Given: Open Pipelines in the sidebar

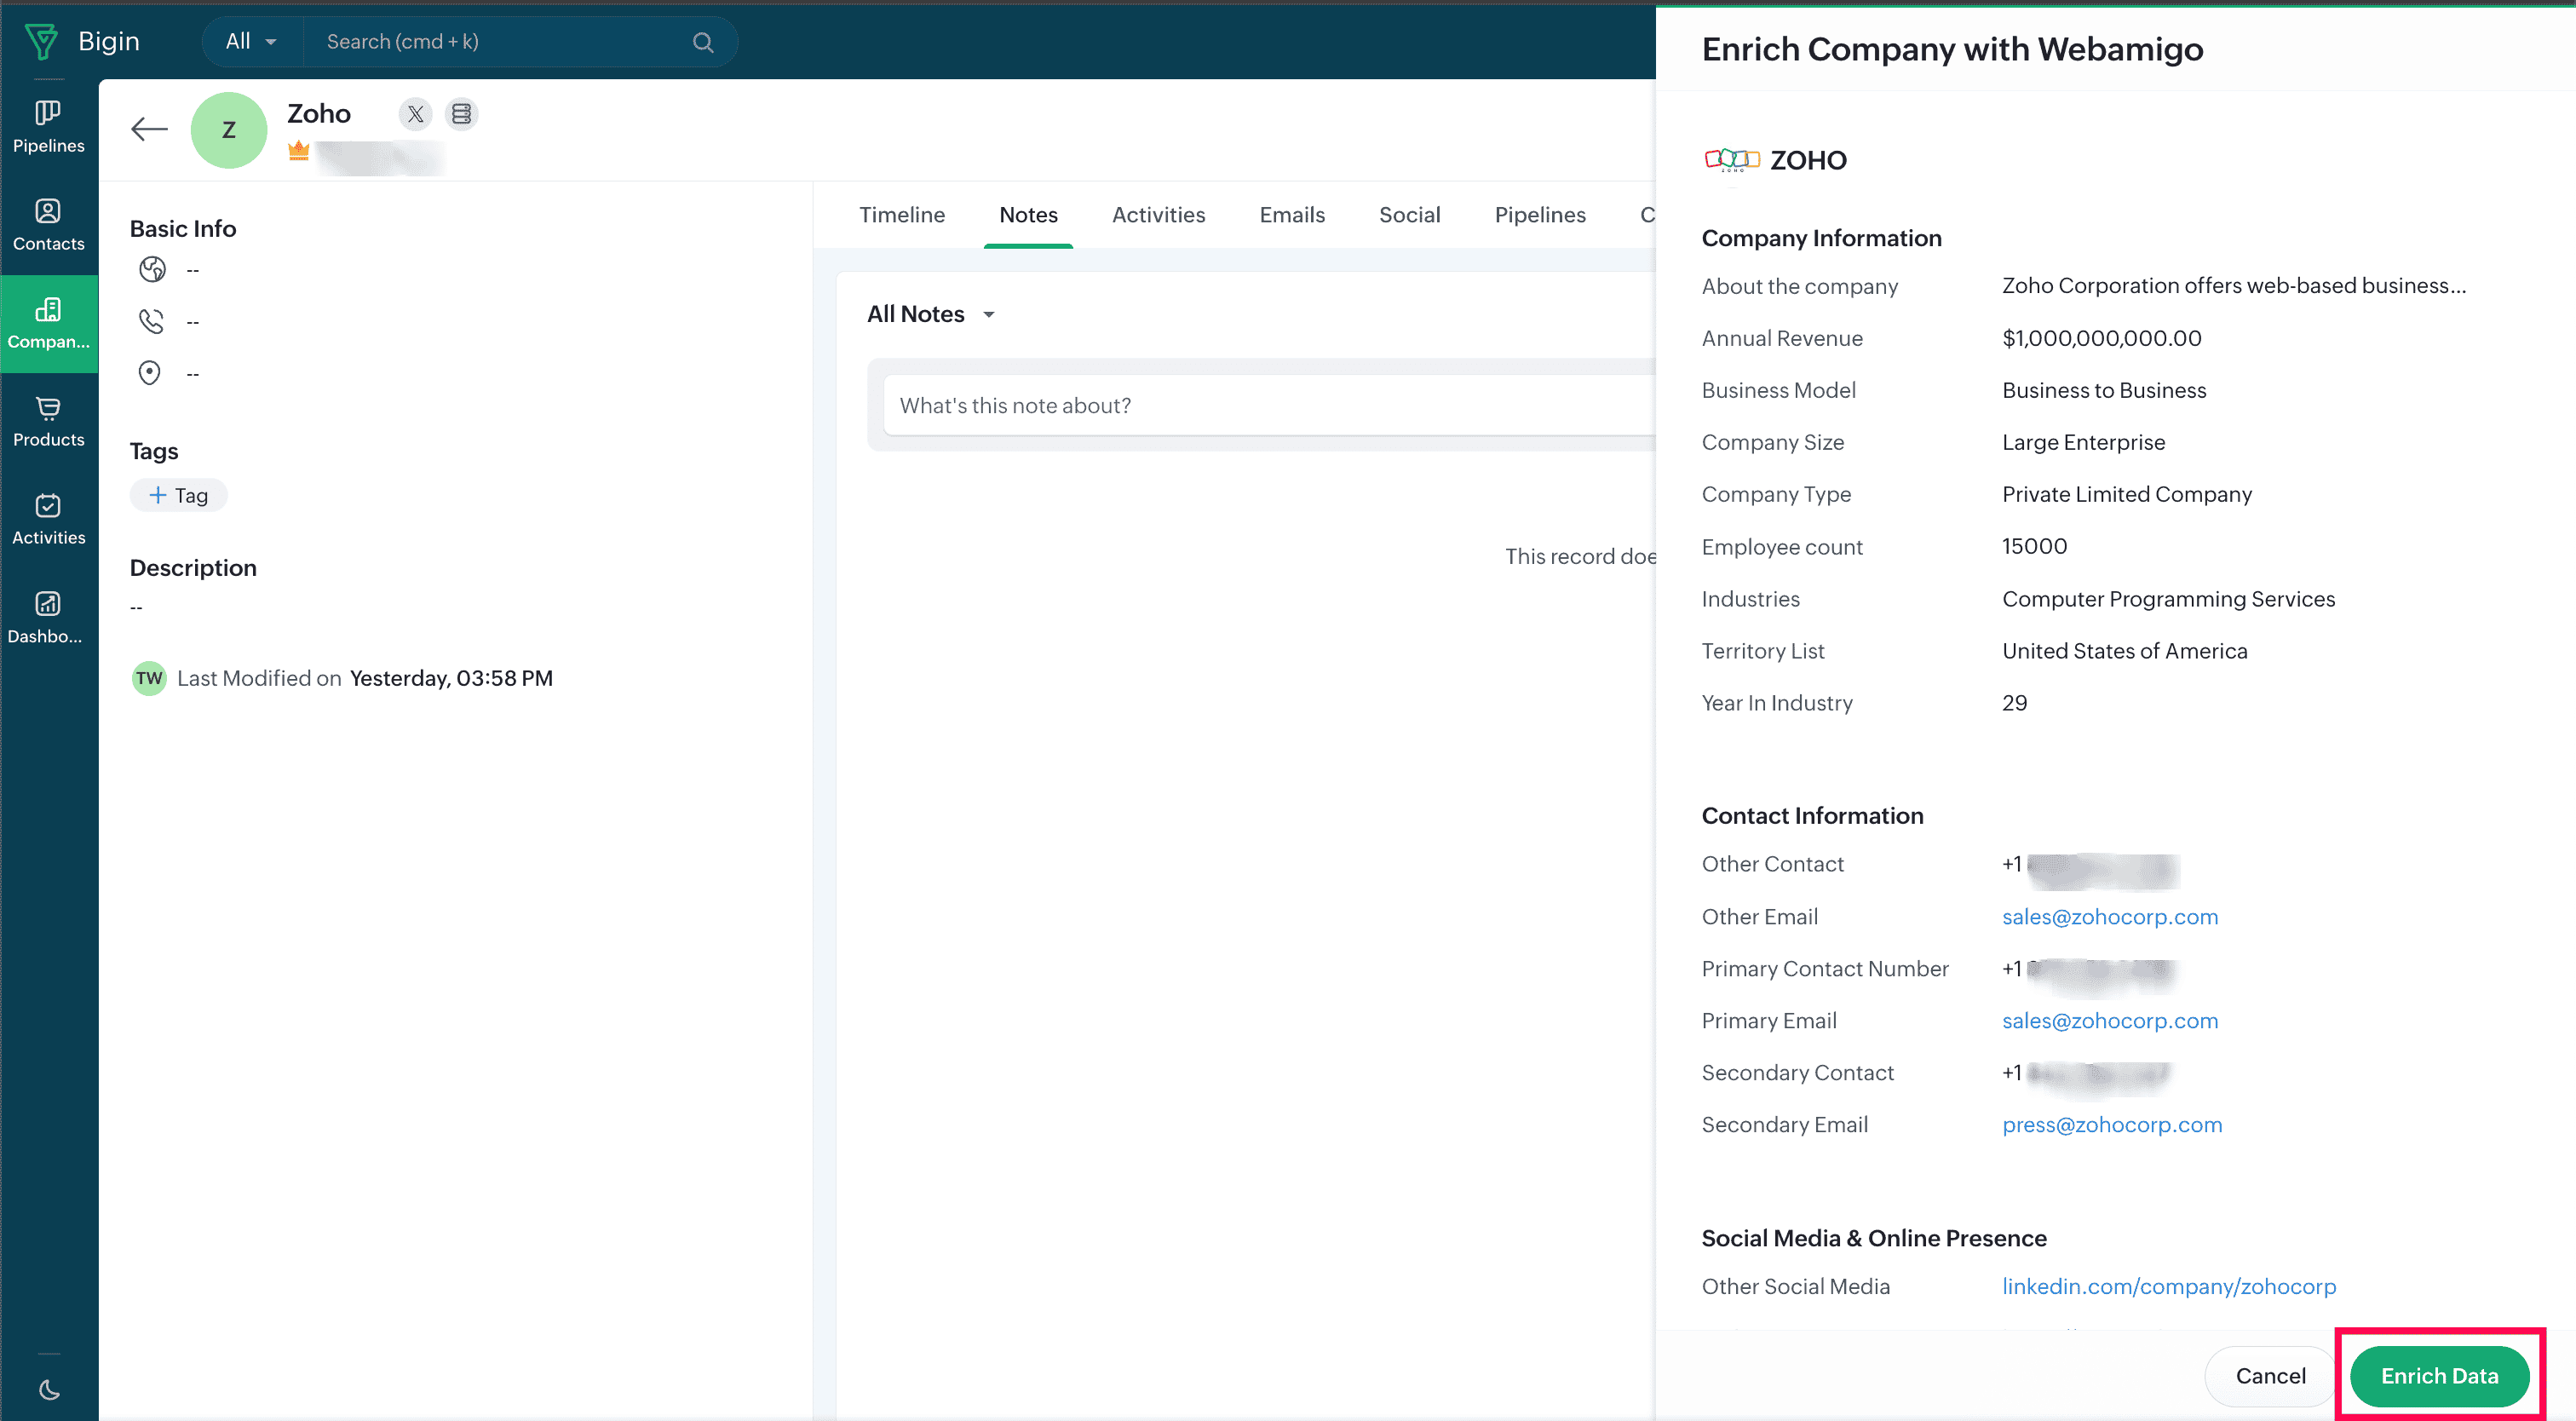Looking at the screenshot, I should tap(48, 127).
